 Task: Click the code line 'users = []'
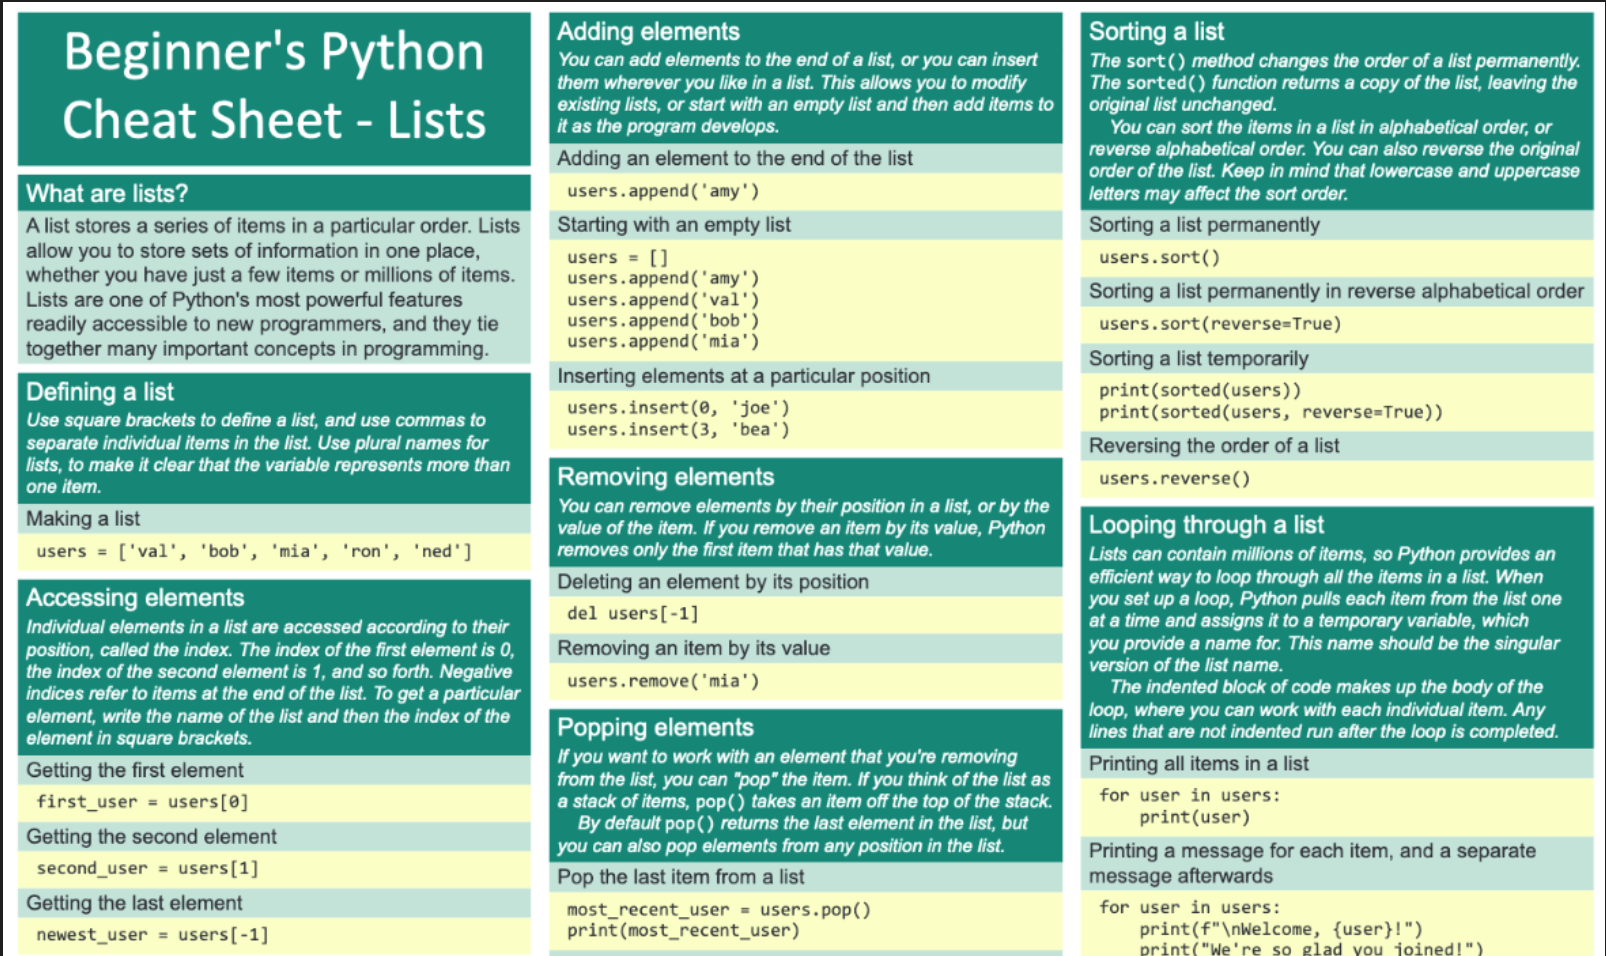[617, 257]
